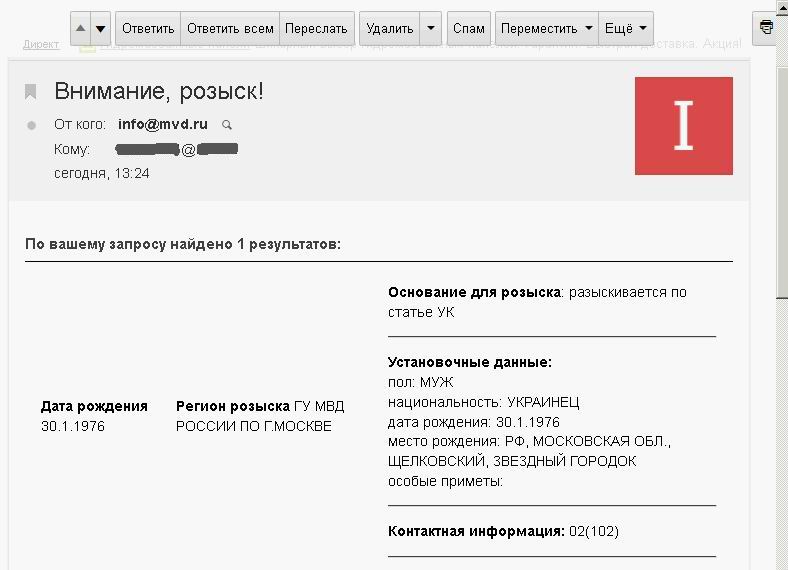
Task: Mark the message as Спам
Action: [469, 29]
